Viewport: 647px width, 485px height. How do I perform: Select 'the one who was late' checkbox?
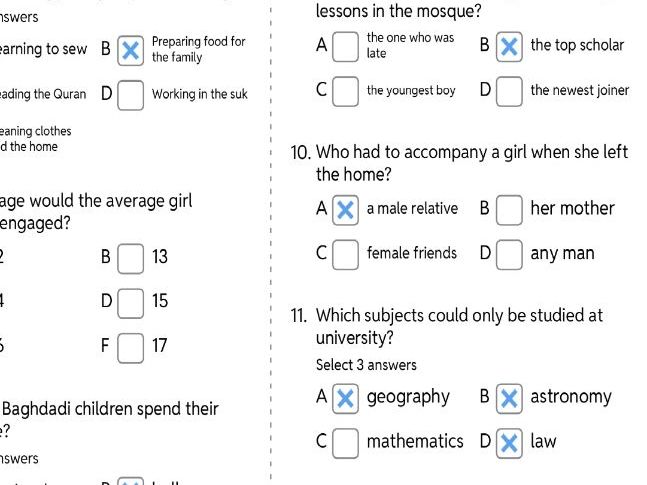point(345,45)
